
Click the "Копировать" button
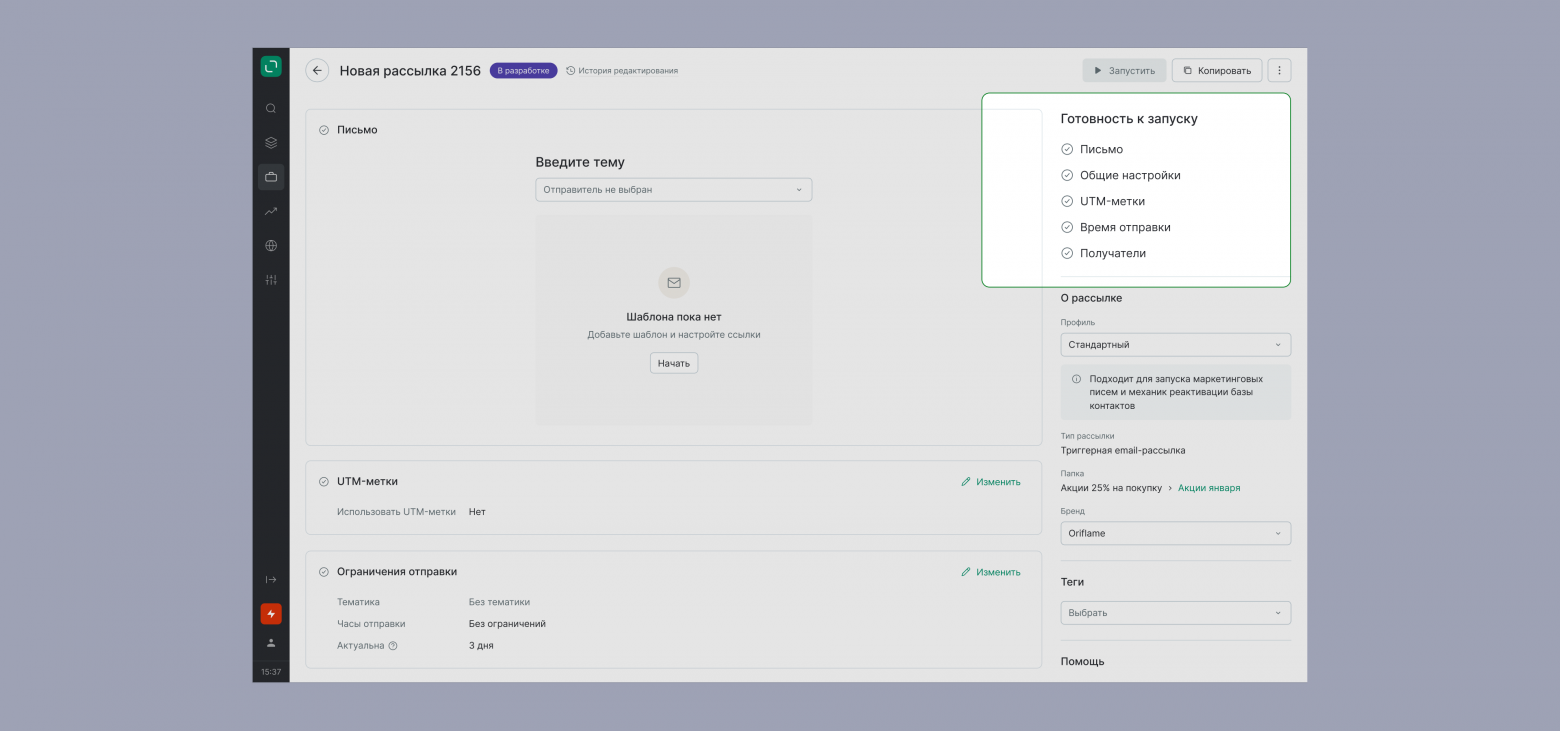click(1216, 71)
